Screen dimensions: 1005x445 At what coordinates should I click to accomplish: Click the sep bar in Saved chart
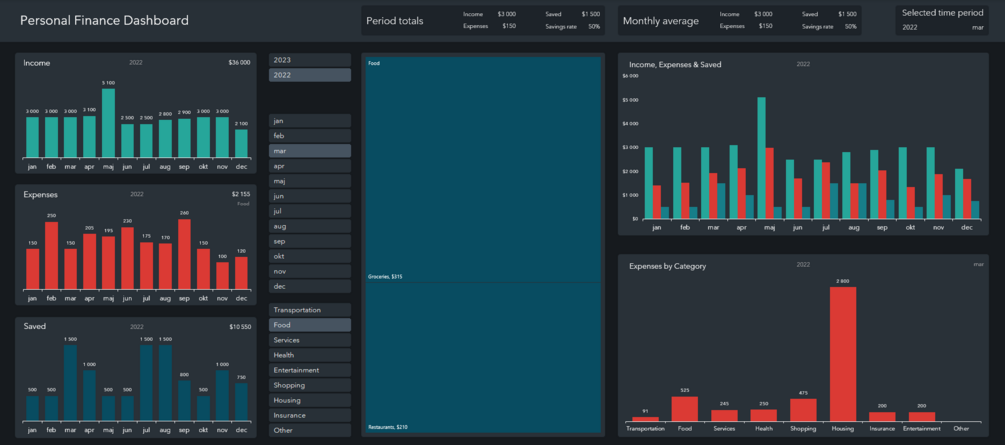click(185, 401)
